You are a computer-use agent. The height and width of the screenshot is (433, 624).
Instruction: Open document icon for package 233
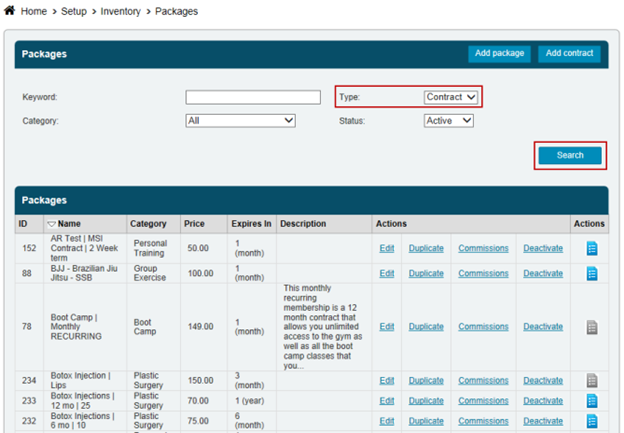[x=591, y=400]
